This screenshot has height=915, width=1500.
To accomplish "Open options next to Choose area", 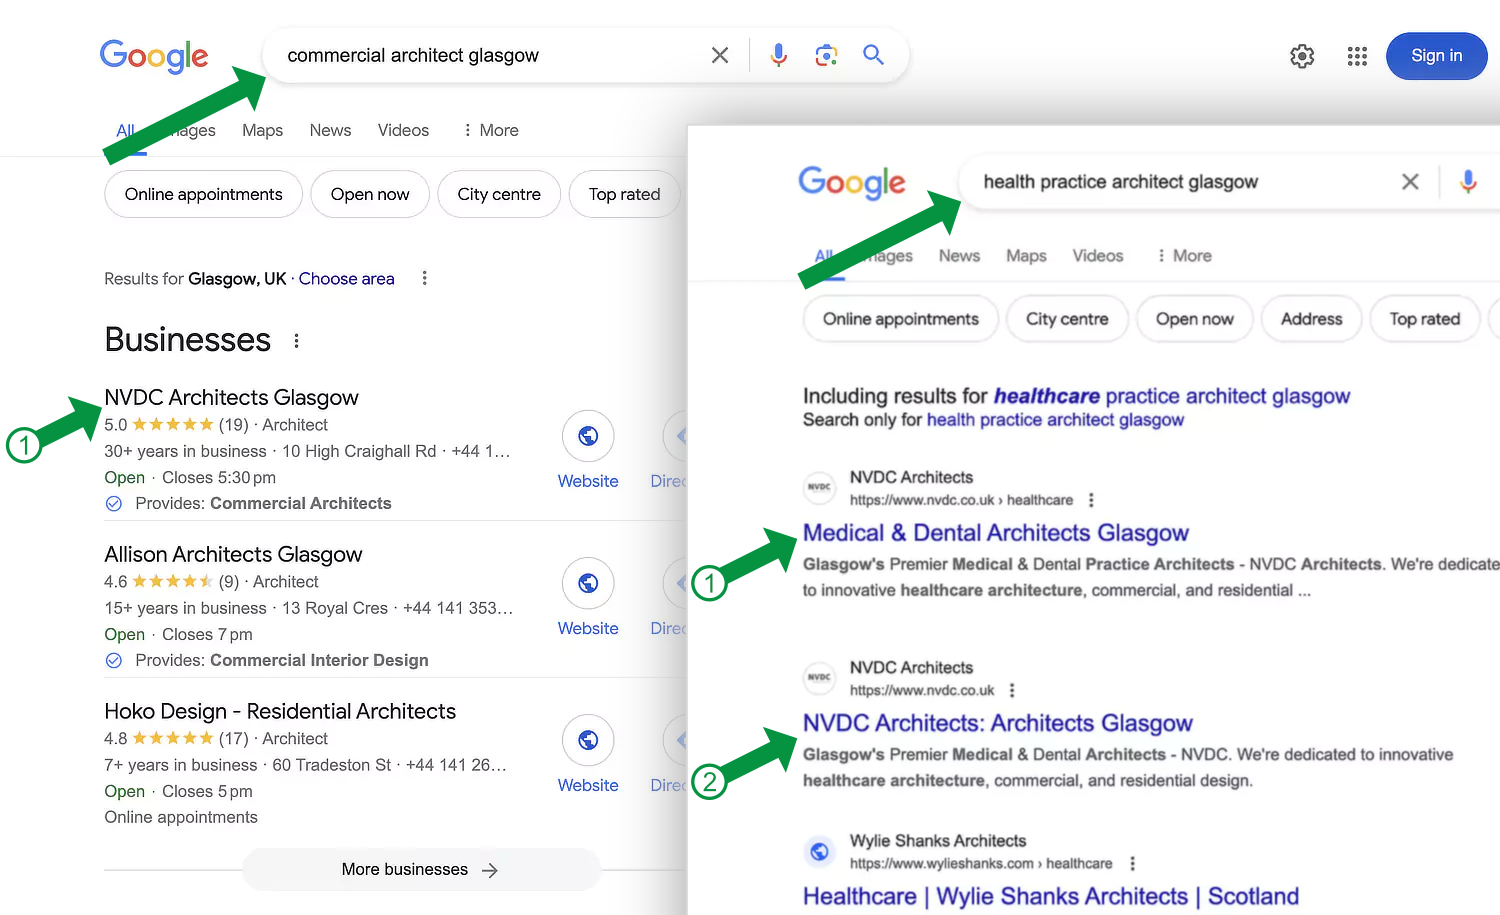I will pyautogui.click(x=424, y=278).
